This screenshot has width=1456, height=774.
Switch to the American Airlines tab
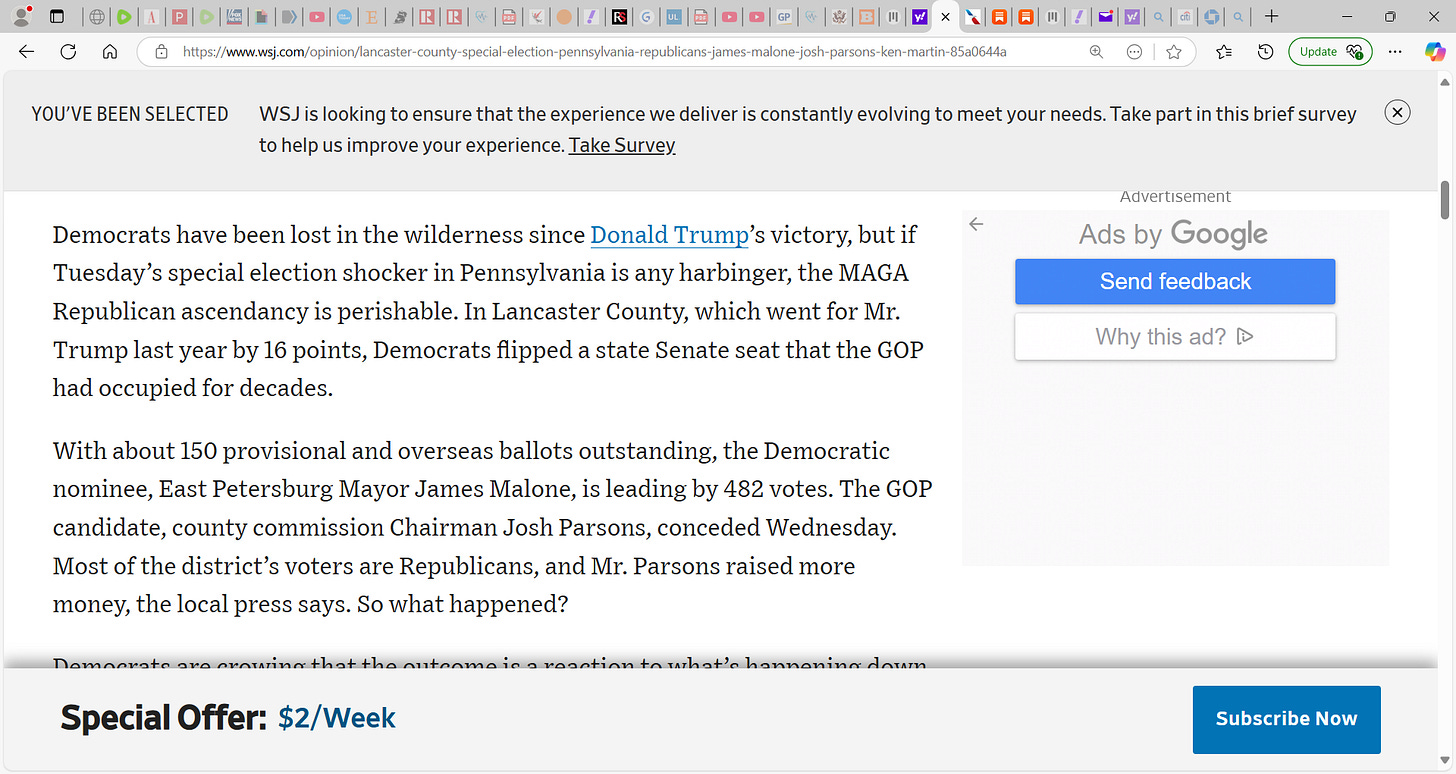972,17
